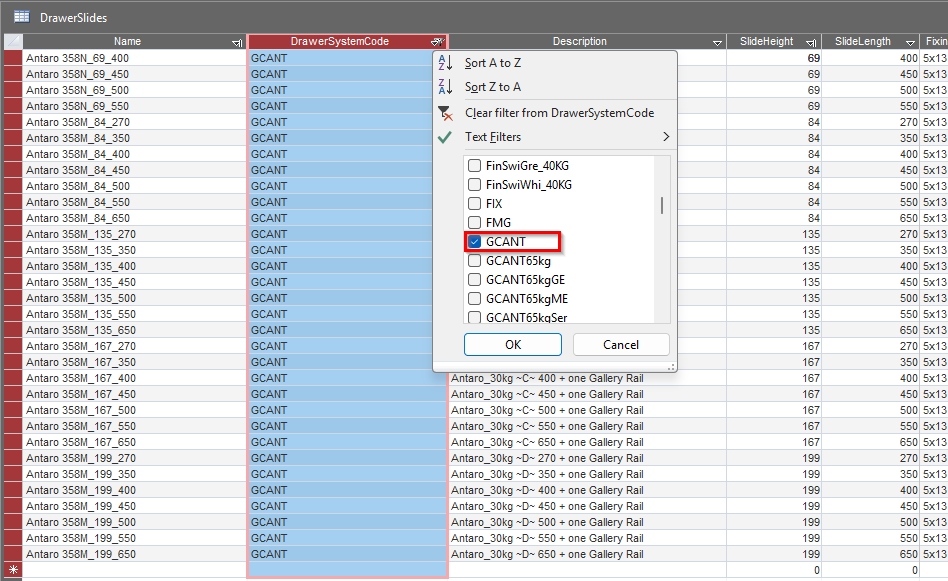Image resolution: width=948 pixels, height=581 pixels.
Task: Open DrawerSystemCode column filter arrow
Action: [438, 42]
